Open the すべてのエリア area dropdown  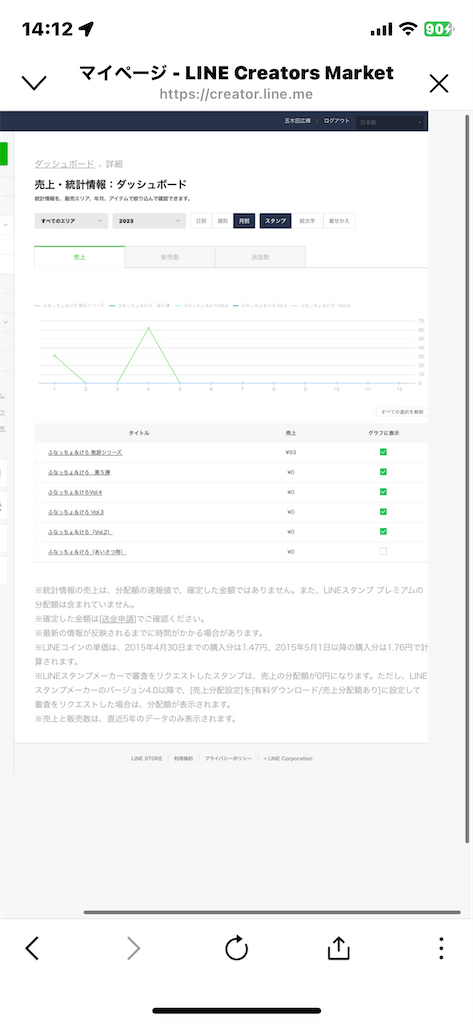pyautogui.click(x=71, y=221)
